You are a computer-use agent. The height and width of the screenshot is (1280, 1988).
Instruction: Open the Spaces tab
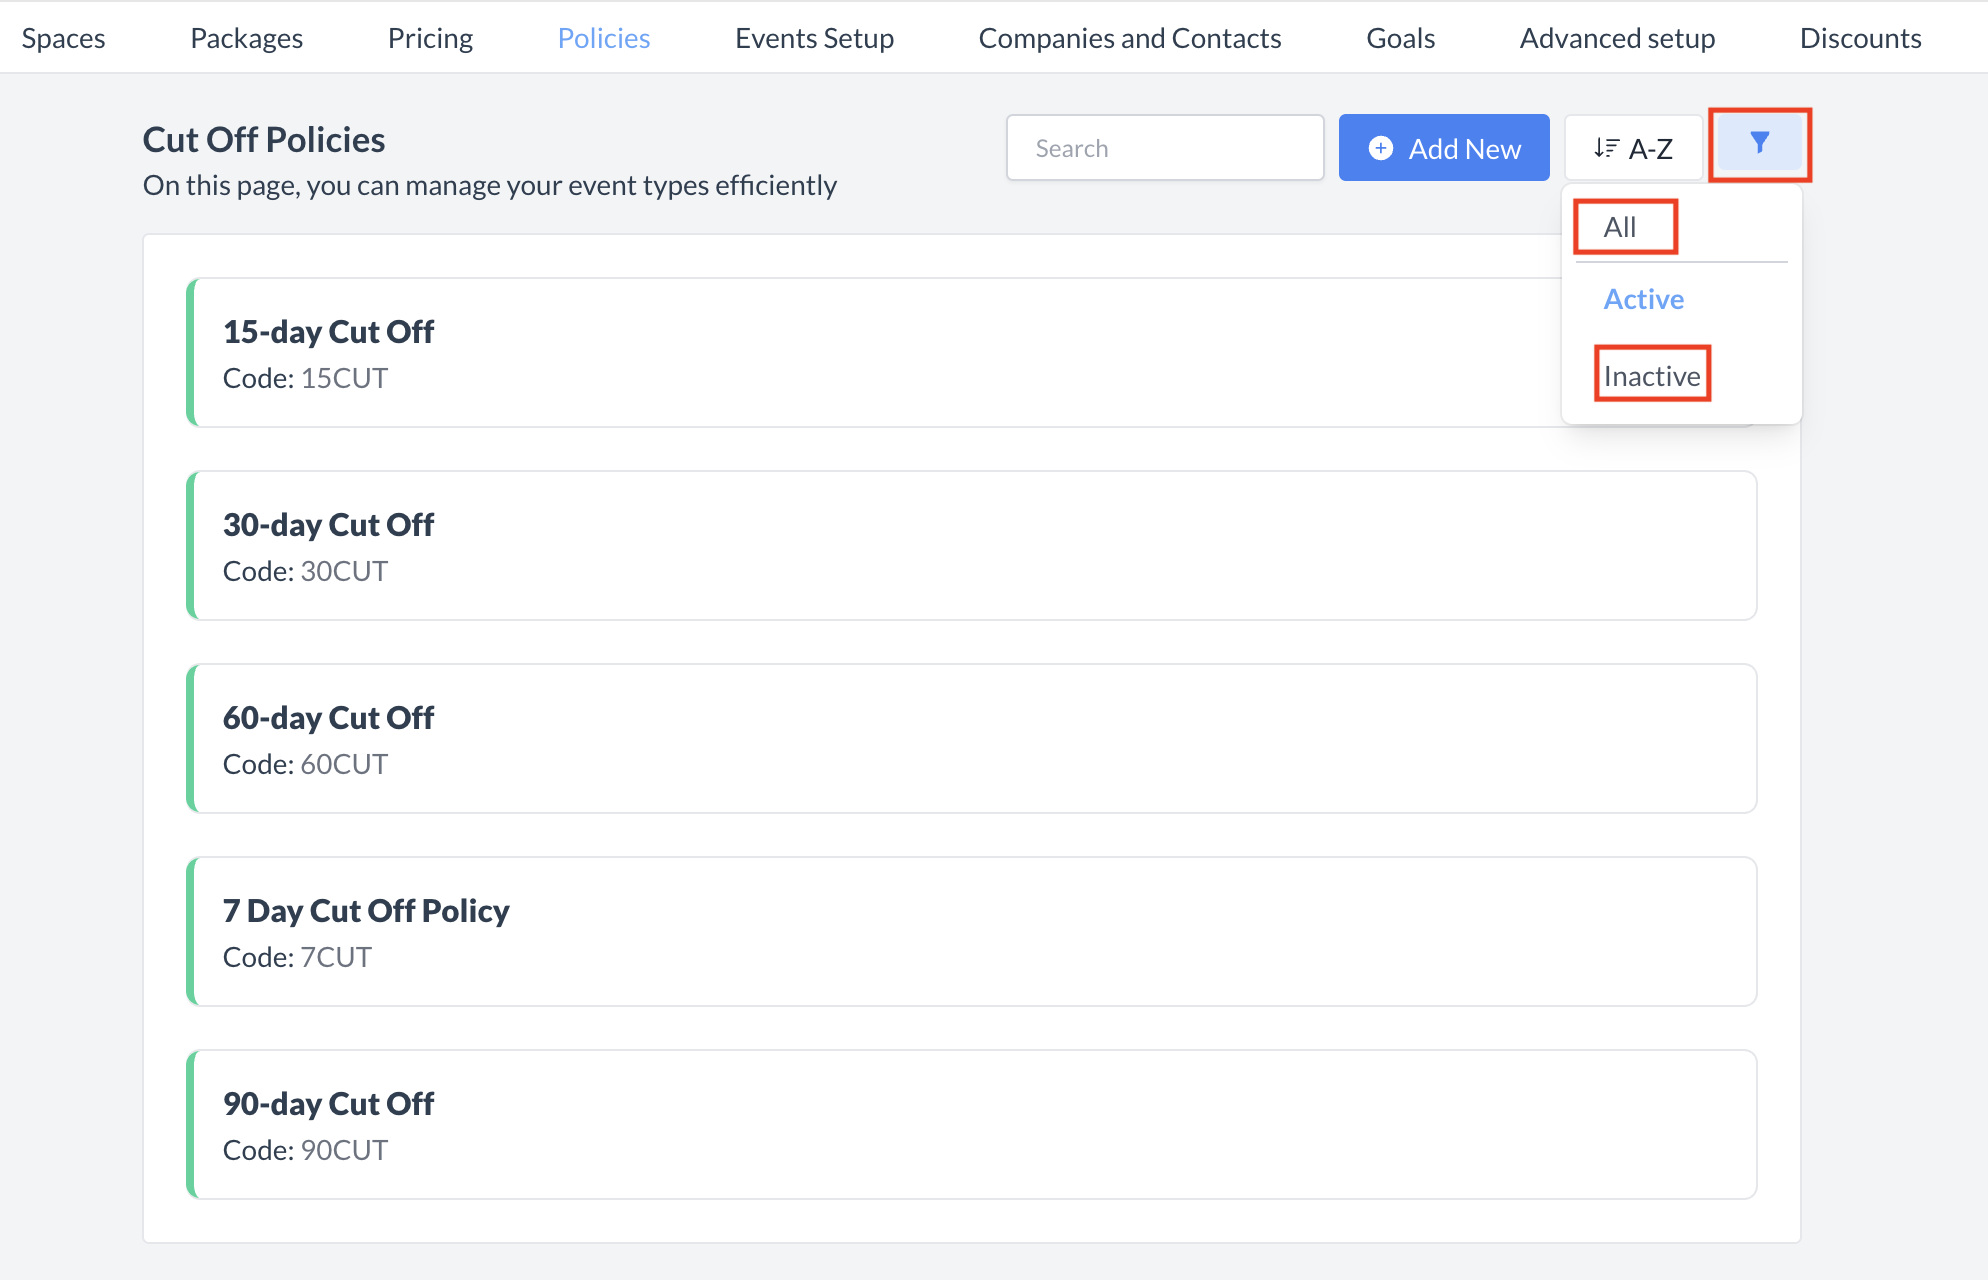[x=63, y=38]
